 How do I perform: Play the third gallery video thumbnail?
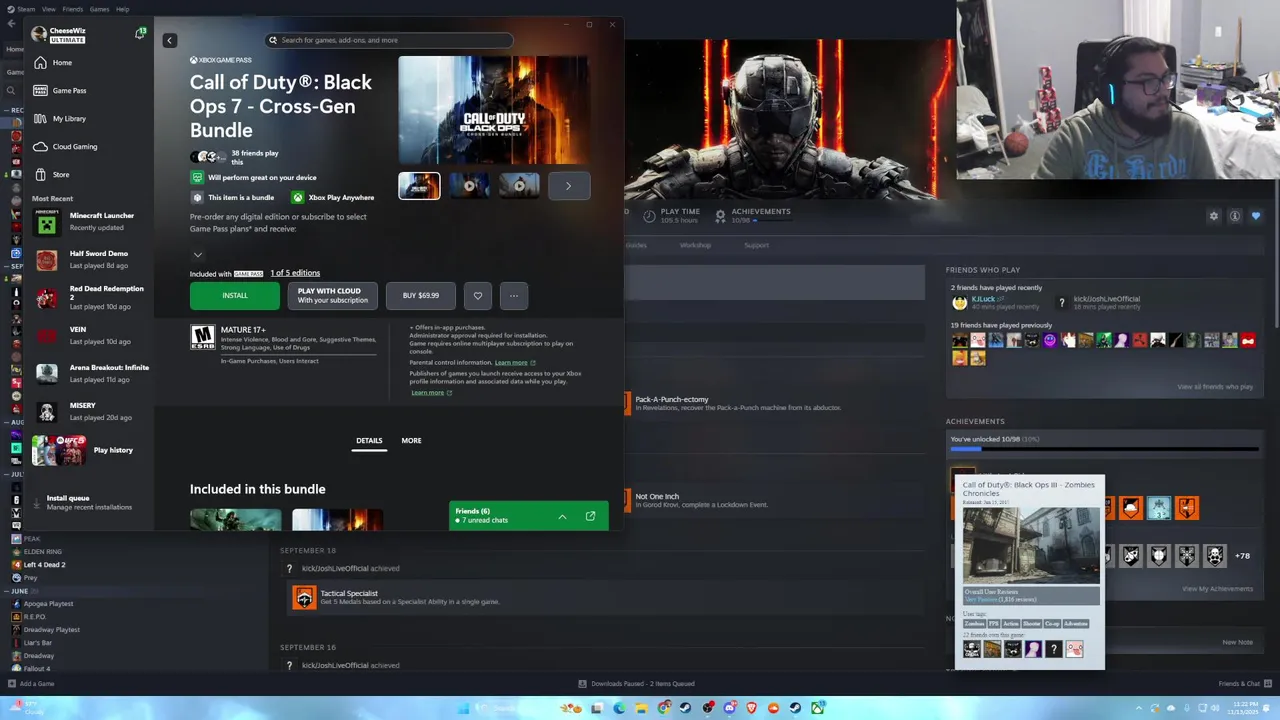pos(519,185)
